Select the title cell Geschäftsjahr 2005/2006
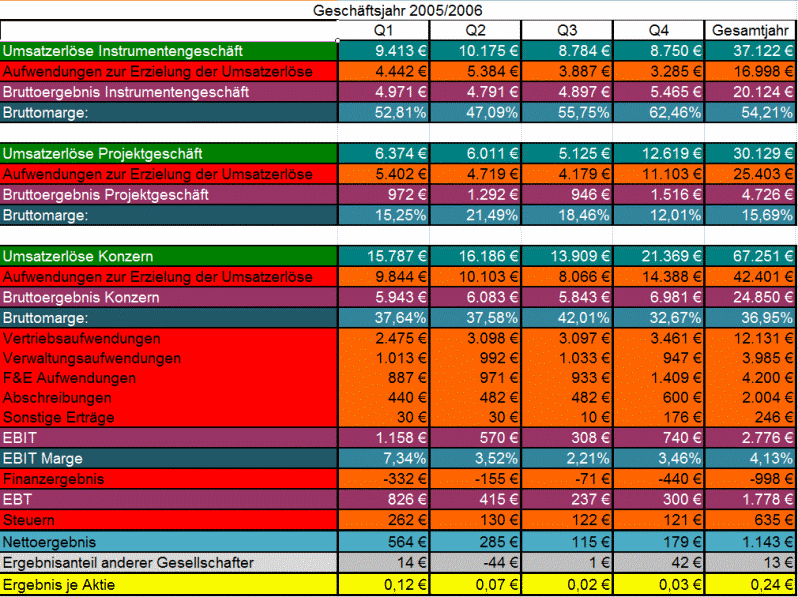This screenshot has width=798, height=597. [397, 10]
